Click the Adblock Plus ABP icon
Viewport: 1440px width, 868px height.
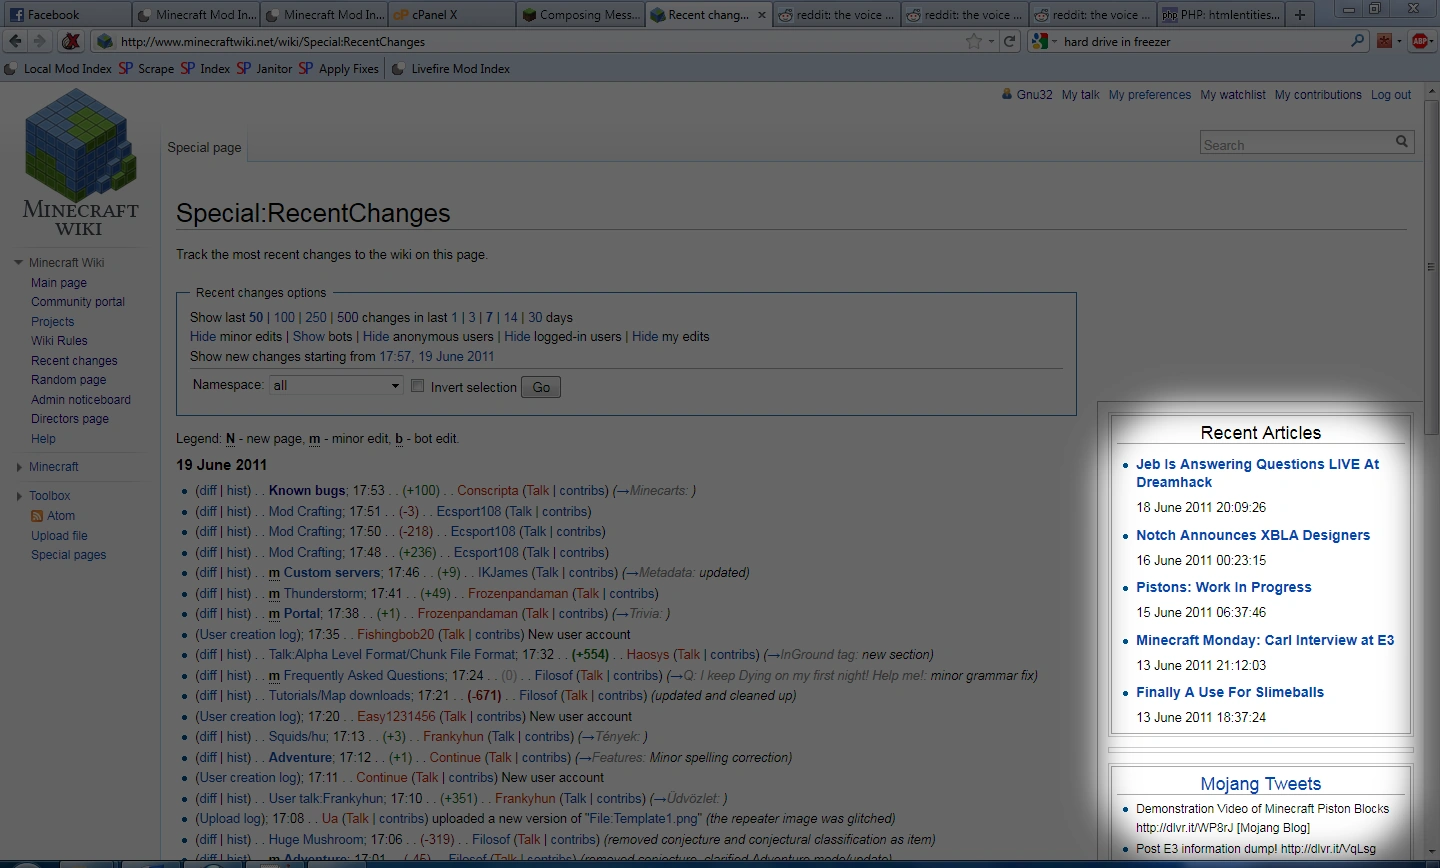(x=1419, y=41)
